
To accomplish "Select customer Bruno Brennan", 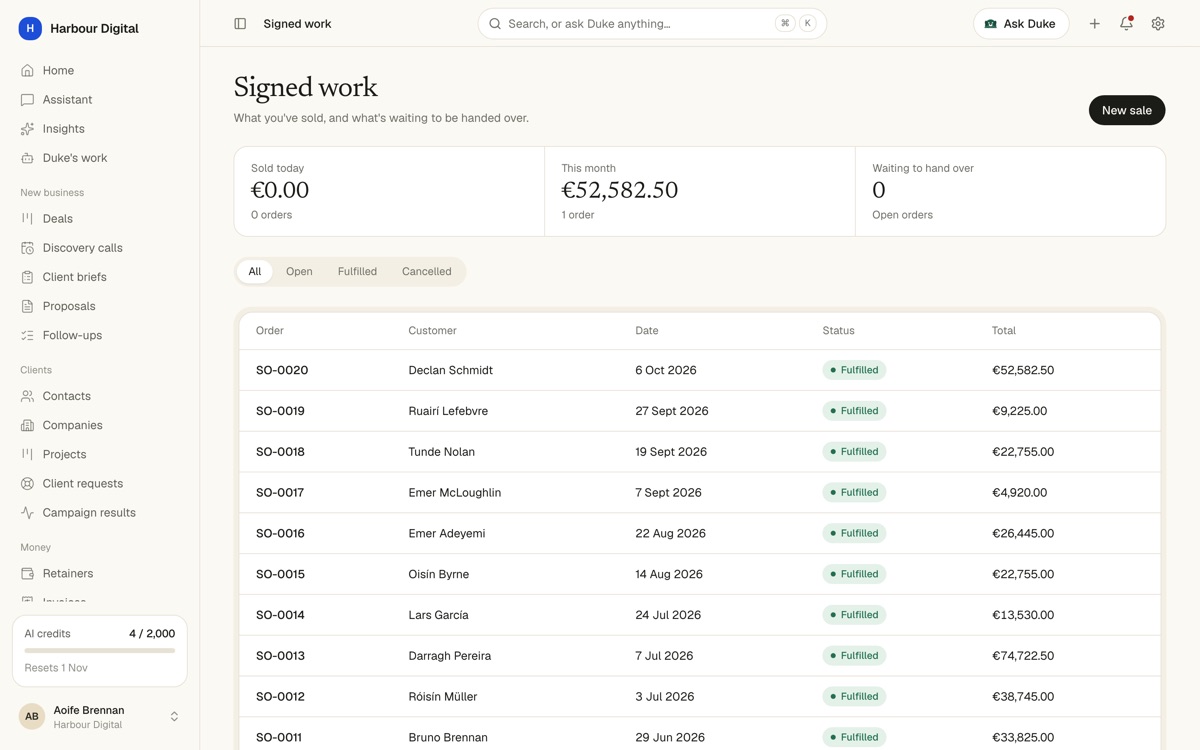I will pos(448,738).
